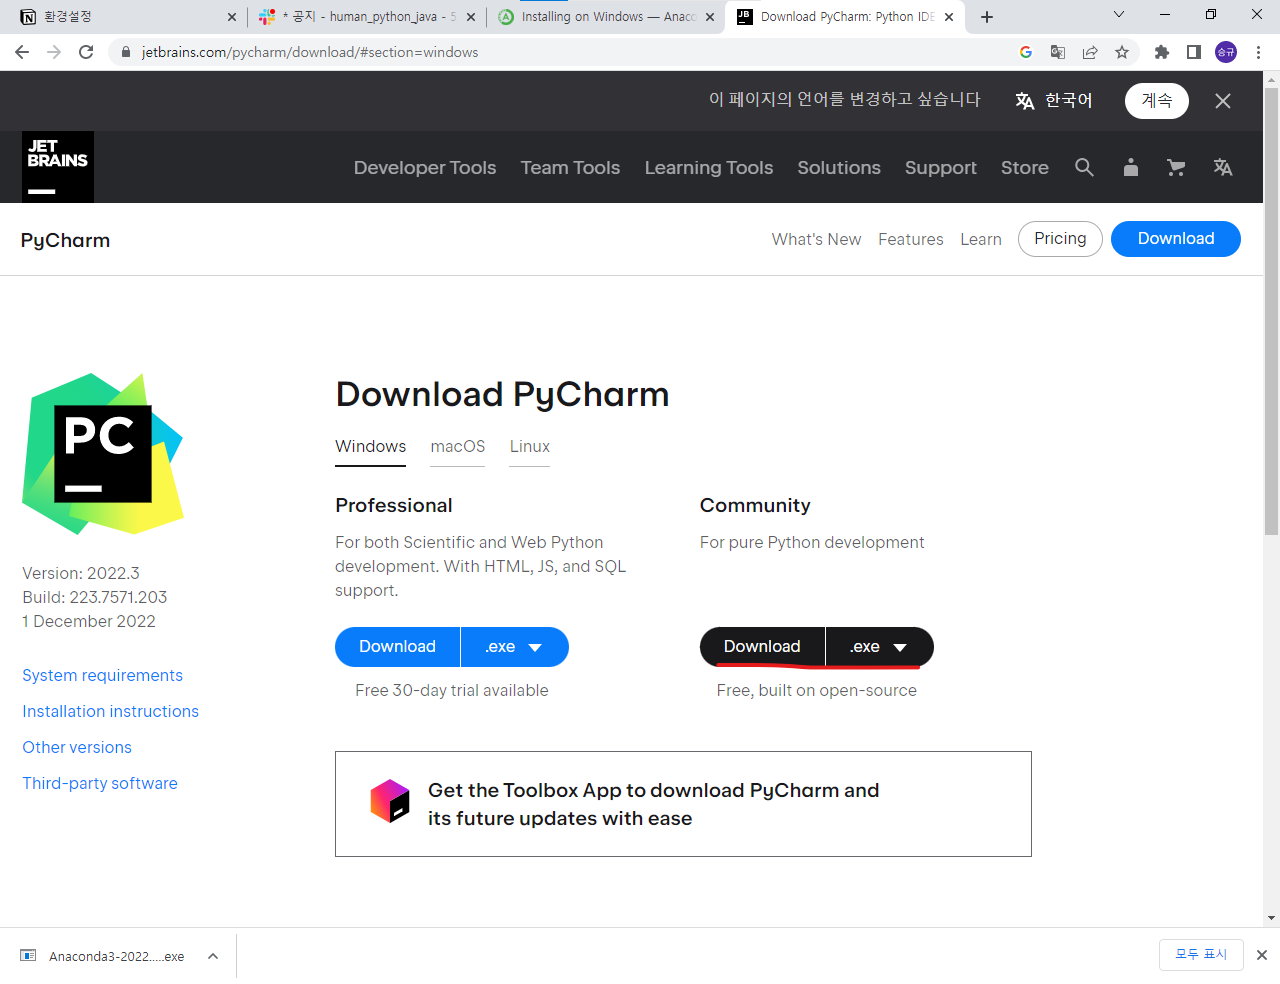Screen dimensions: 1280x984
Task: Open the Features page
Action: click(x=911, y=239)
